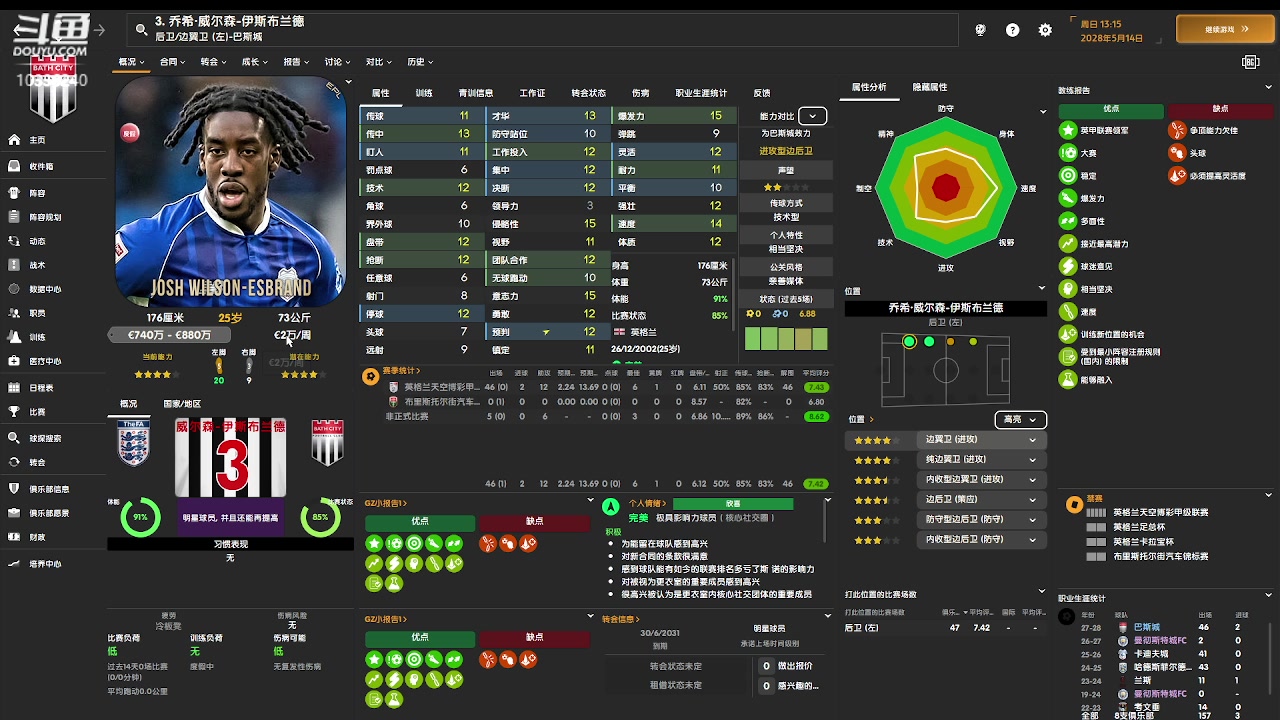Image resolution: width=1280 pixels, height=720 pixels.
Task: Open 日程表 schedule calendar icon
Action: [14, 387]
